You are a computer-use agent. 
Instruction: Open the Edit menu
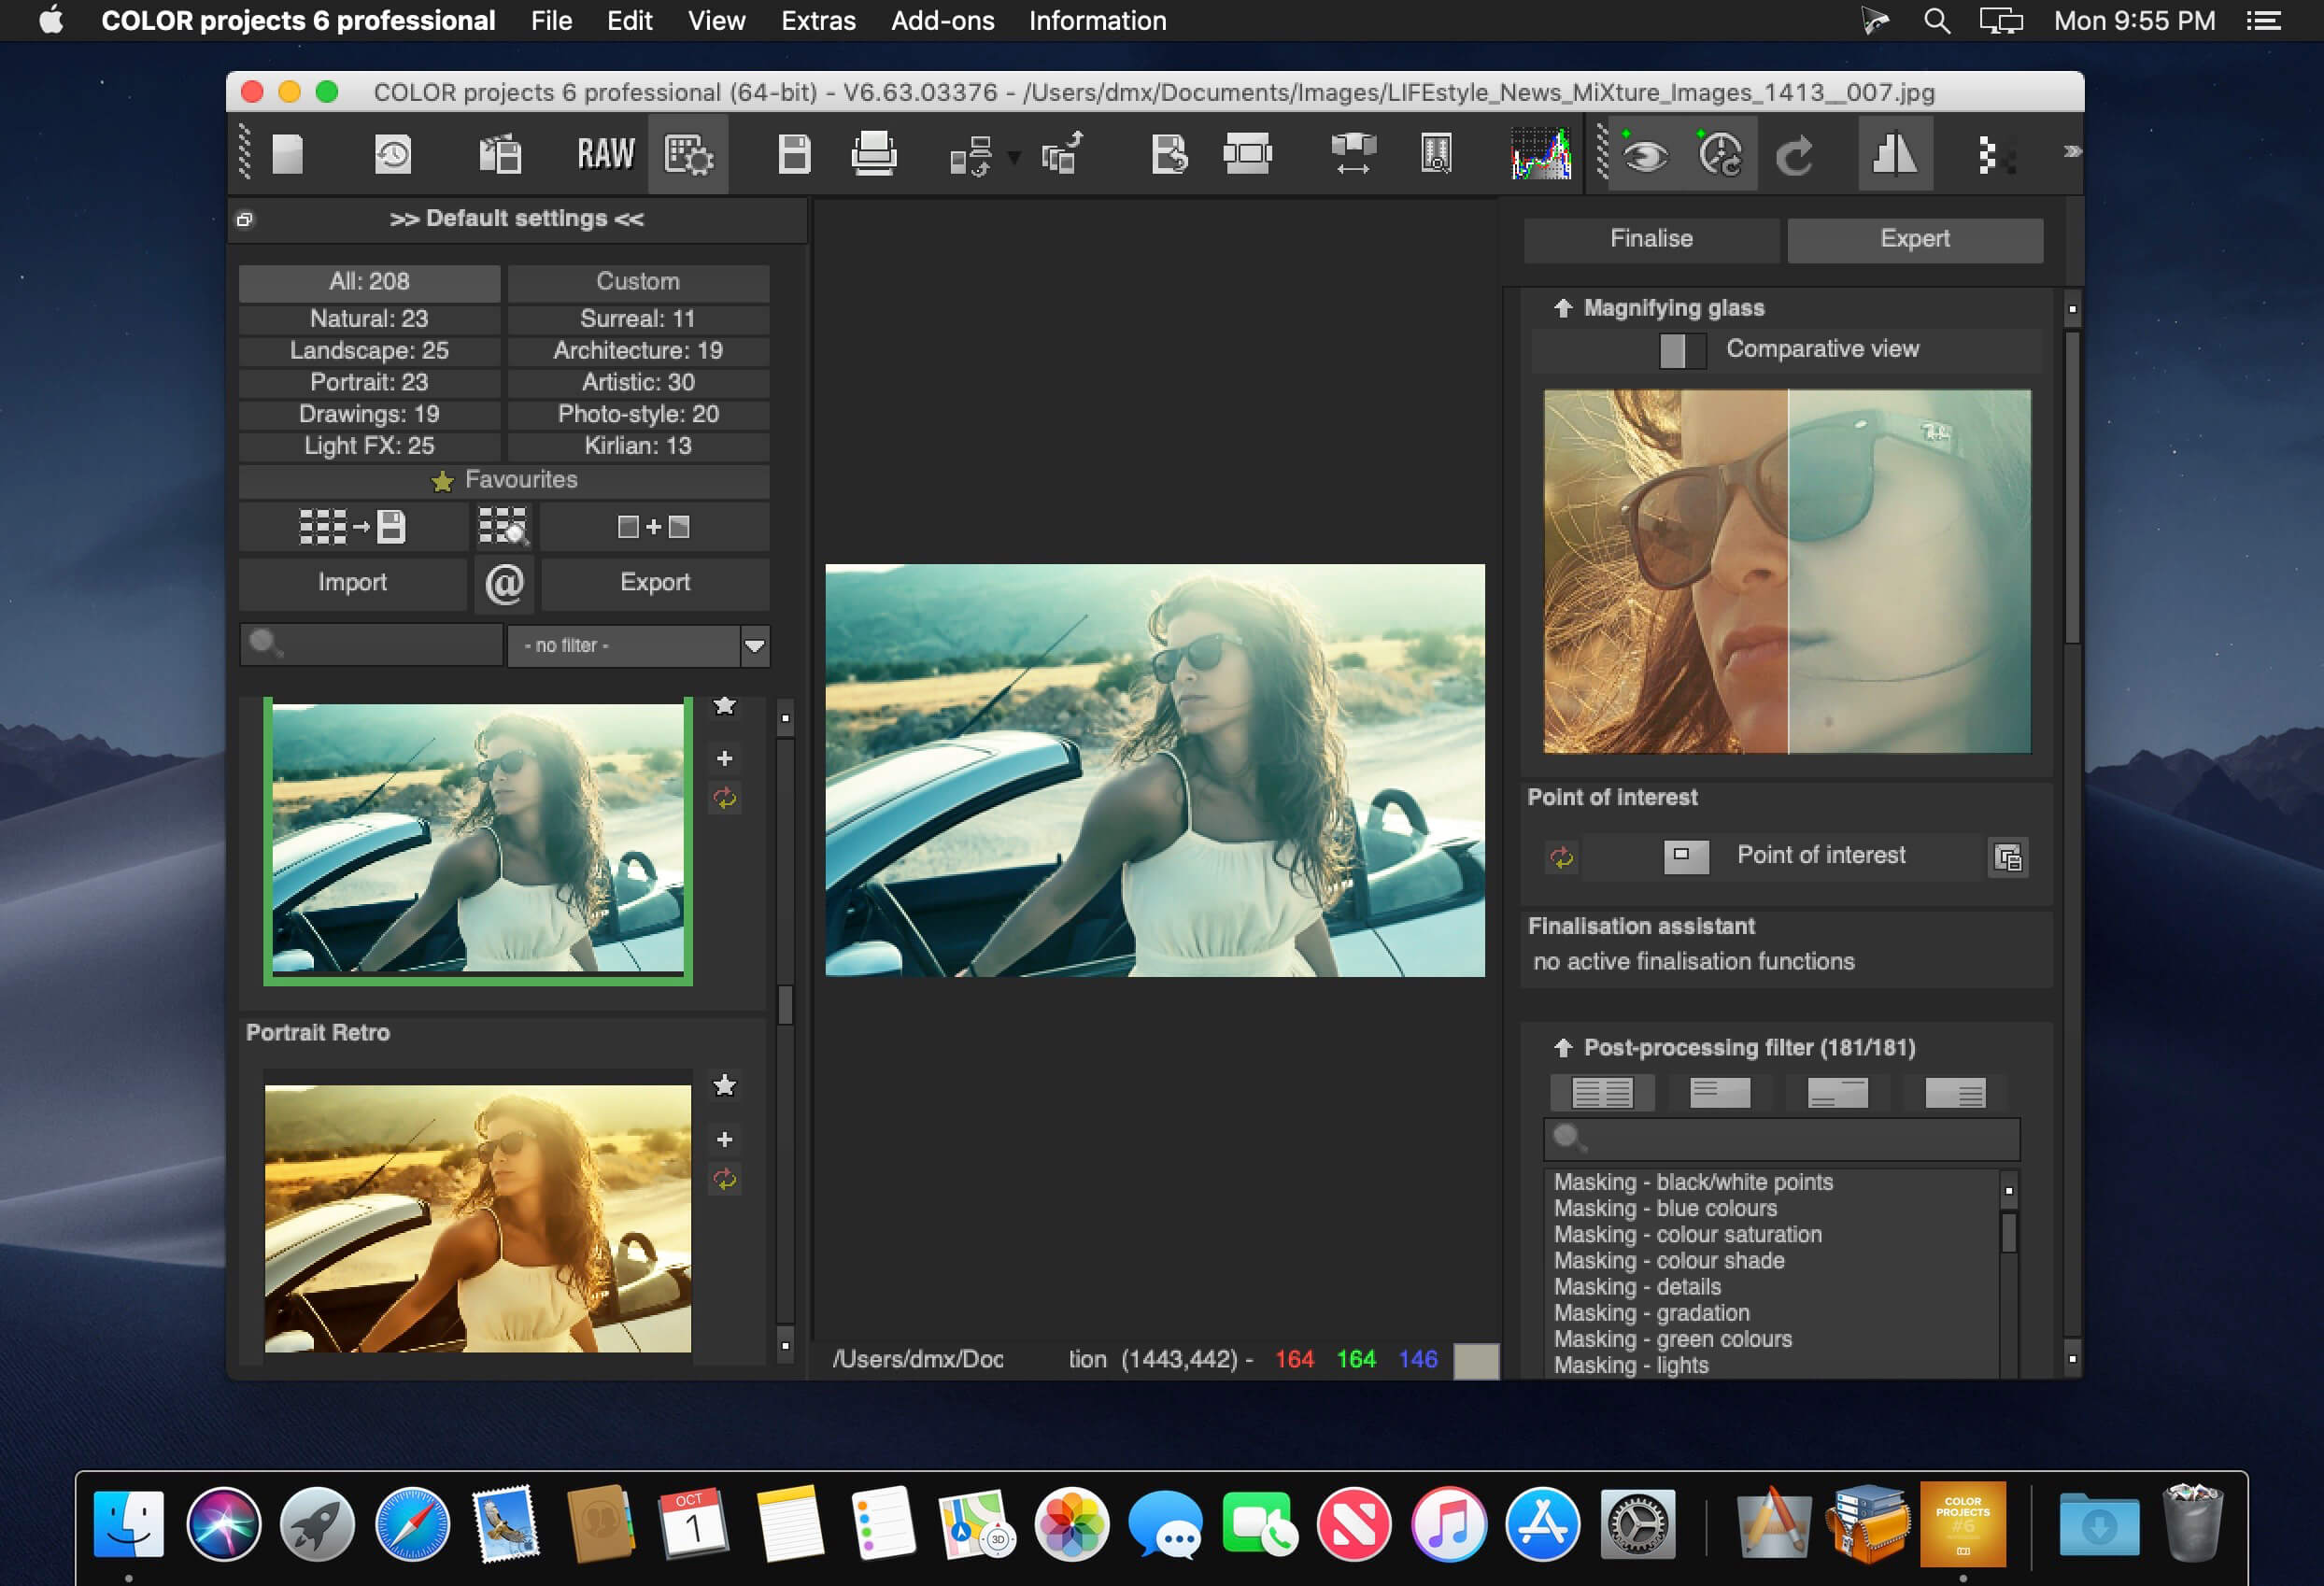click(x=630, y=21)
